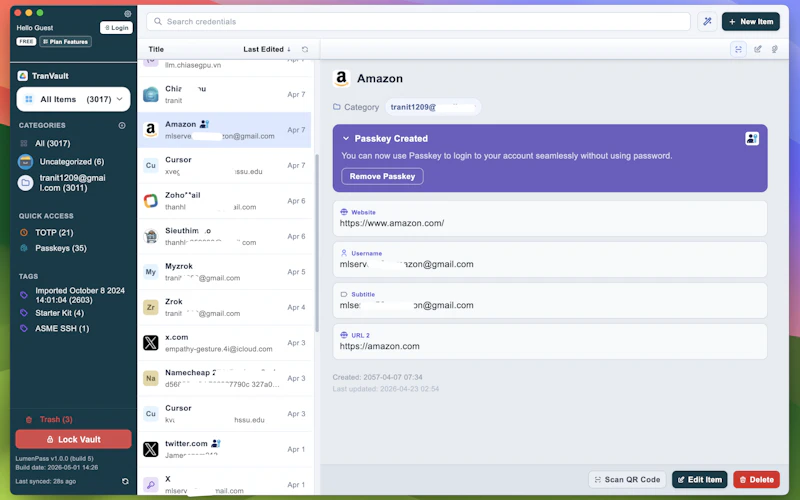The width and height of the screenshot is (800, 500).
Task: Add a new category with plus icon
Action: coord(122,125)
